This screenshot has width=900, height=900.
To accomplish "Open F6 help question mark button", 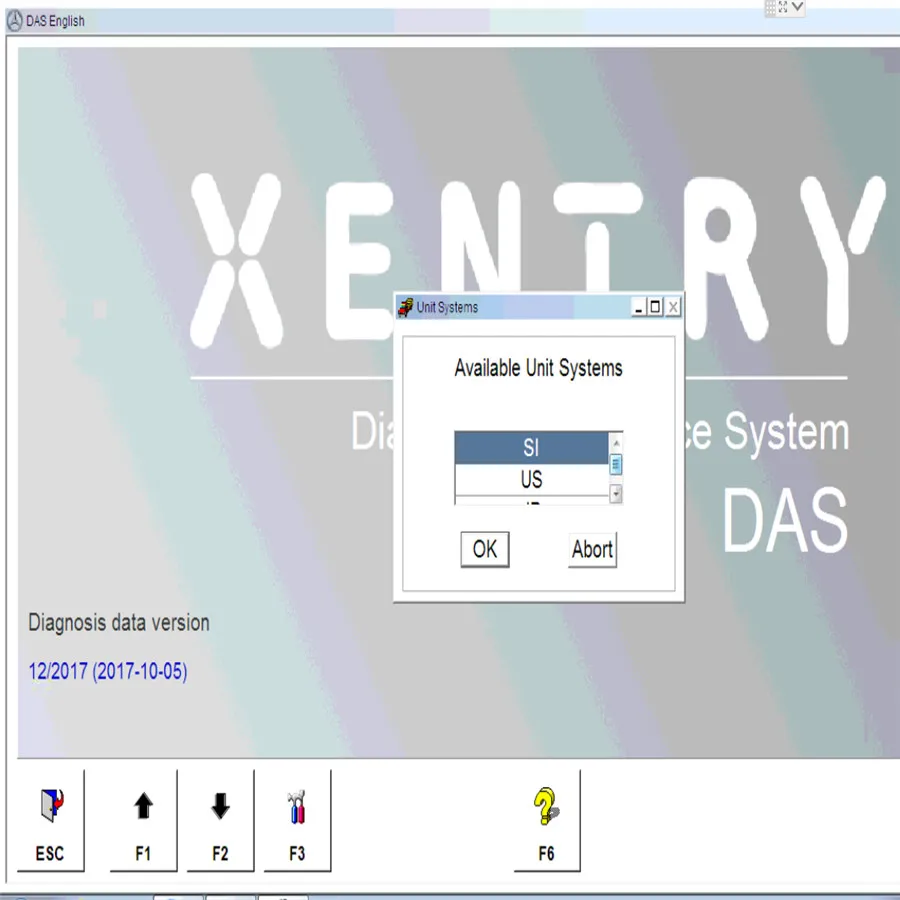I will pyautogui.click(x=547, y=821).
